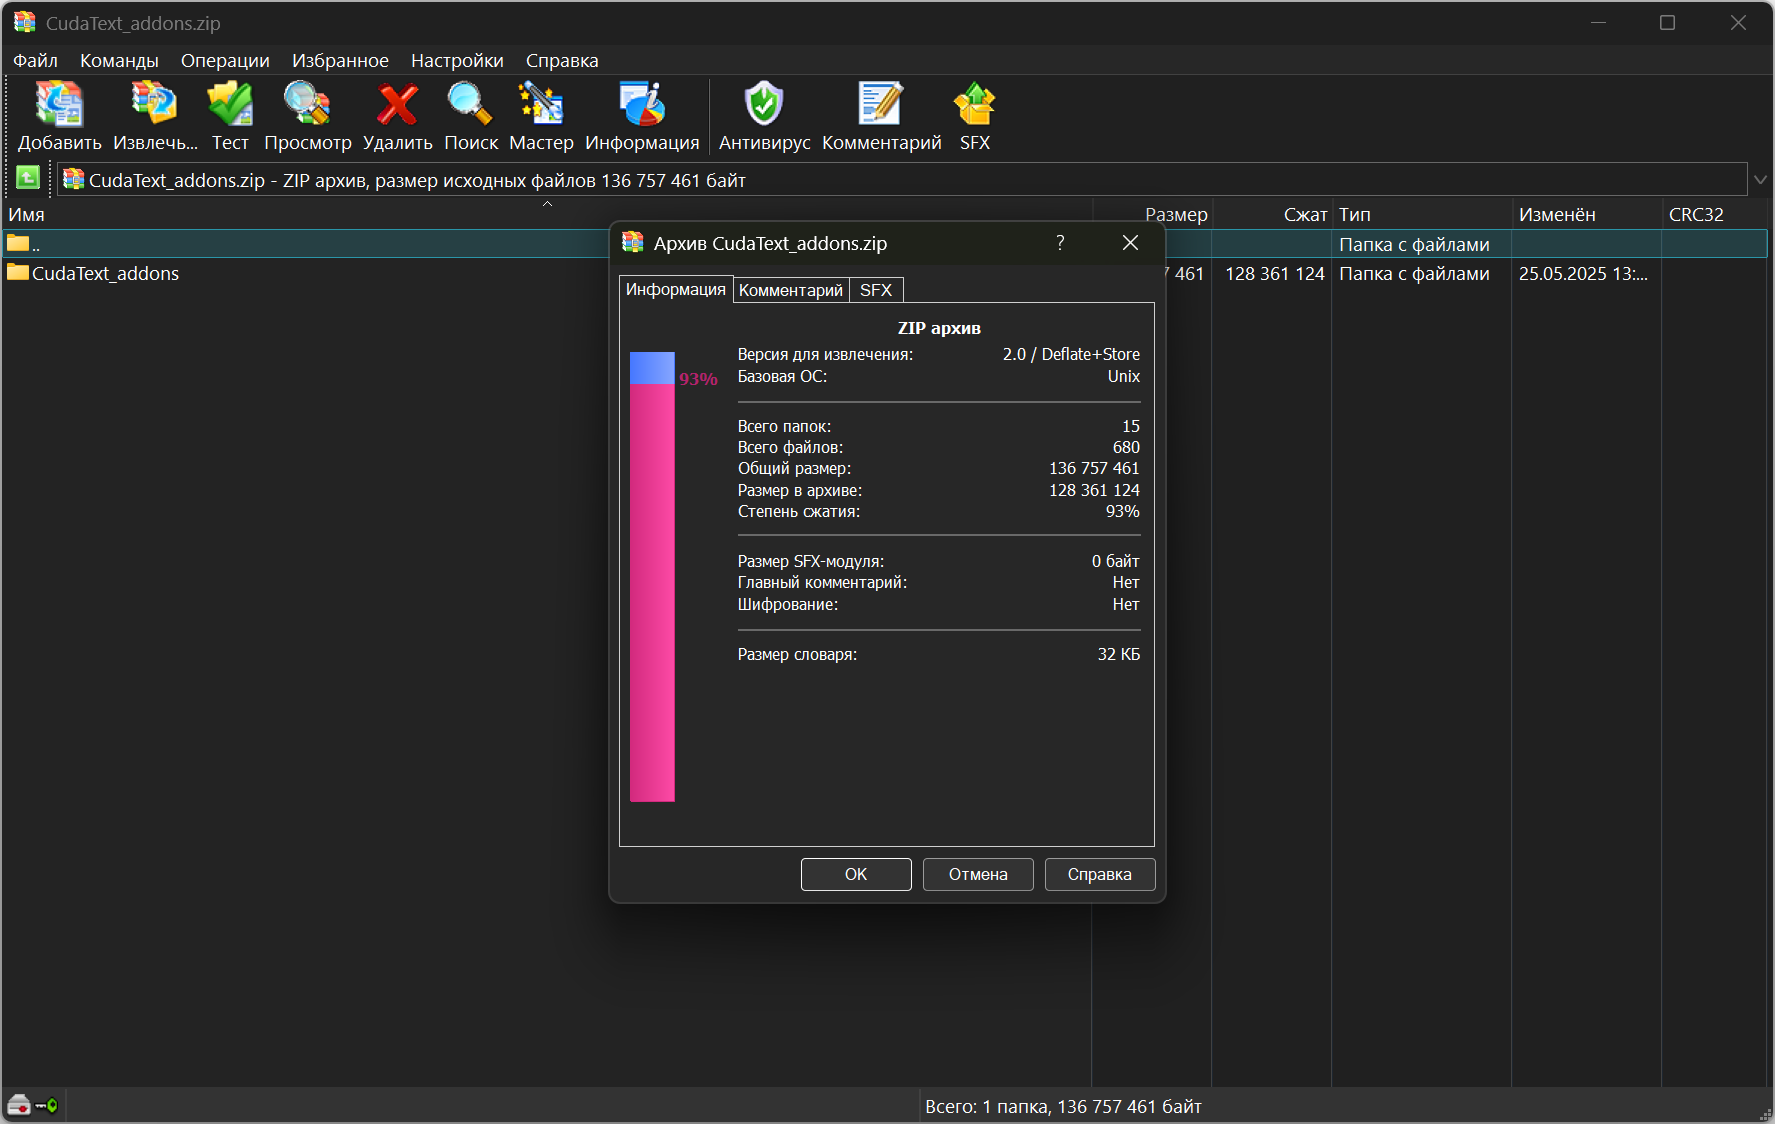Open the Настройки menu
Screen dimensions: 1775x1124
pos(457,60)
